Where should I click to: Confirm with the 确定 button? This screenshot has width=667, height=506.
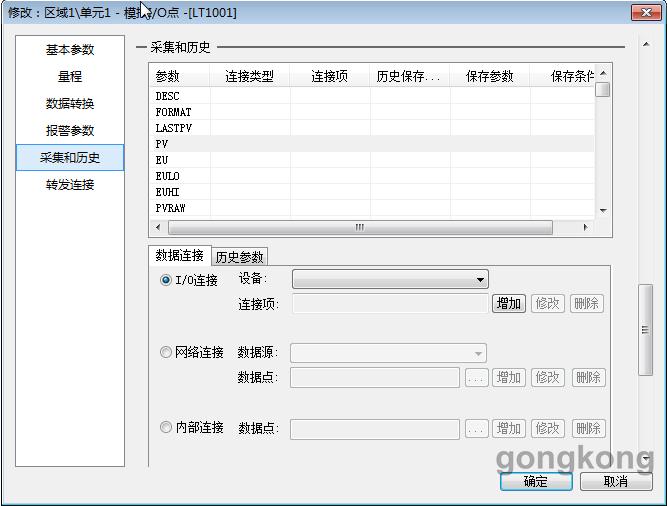point(536,482)
